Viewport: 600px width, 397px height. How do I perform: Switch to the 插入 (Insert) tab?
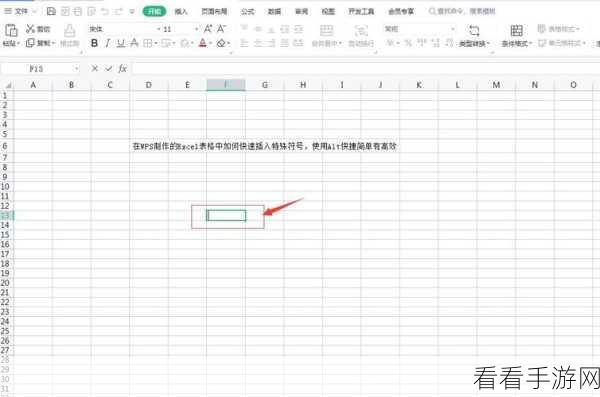point(181,11)
